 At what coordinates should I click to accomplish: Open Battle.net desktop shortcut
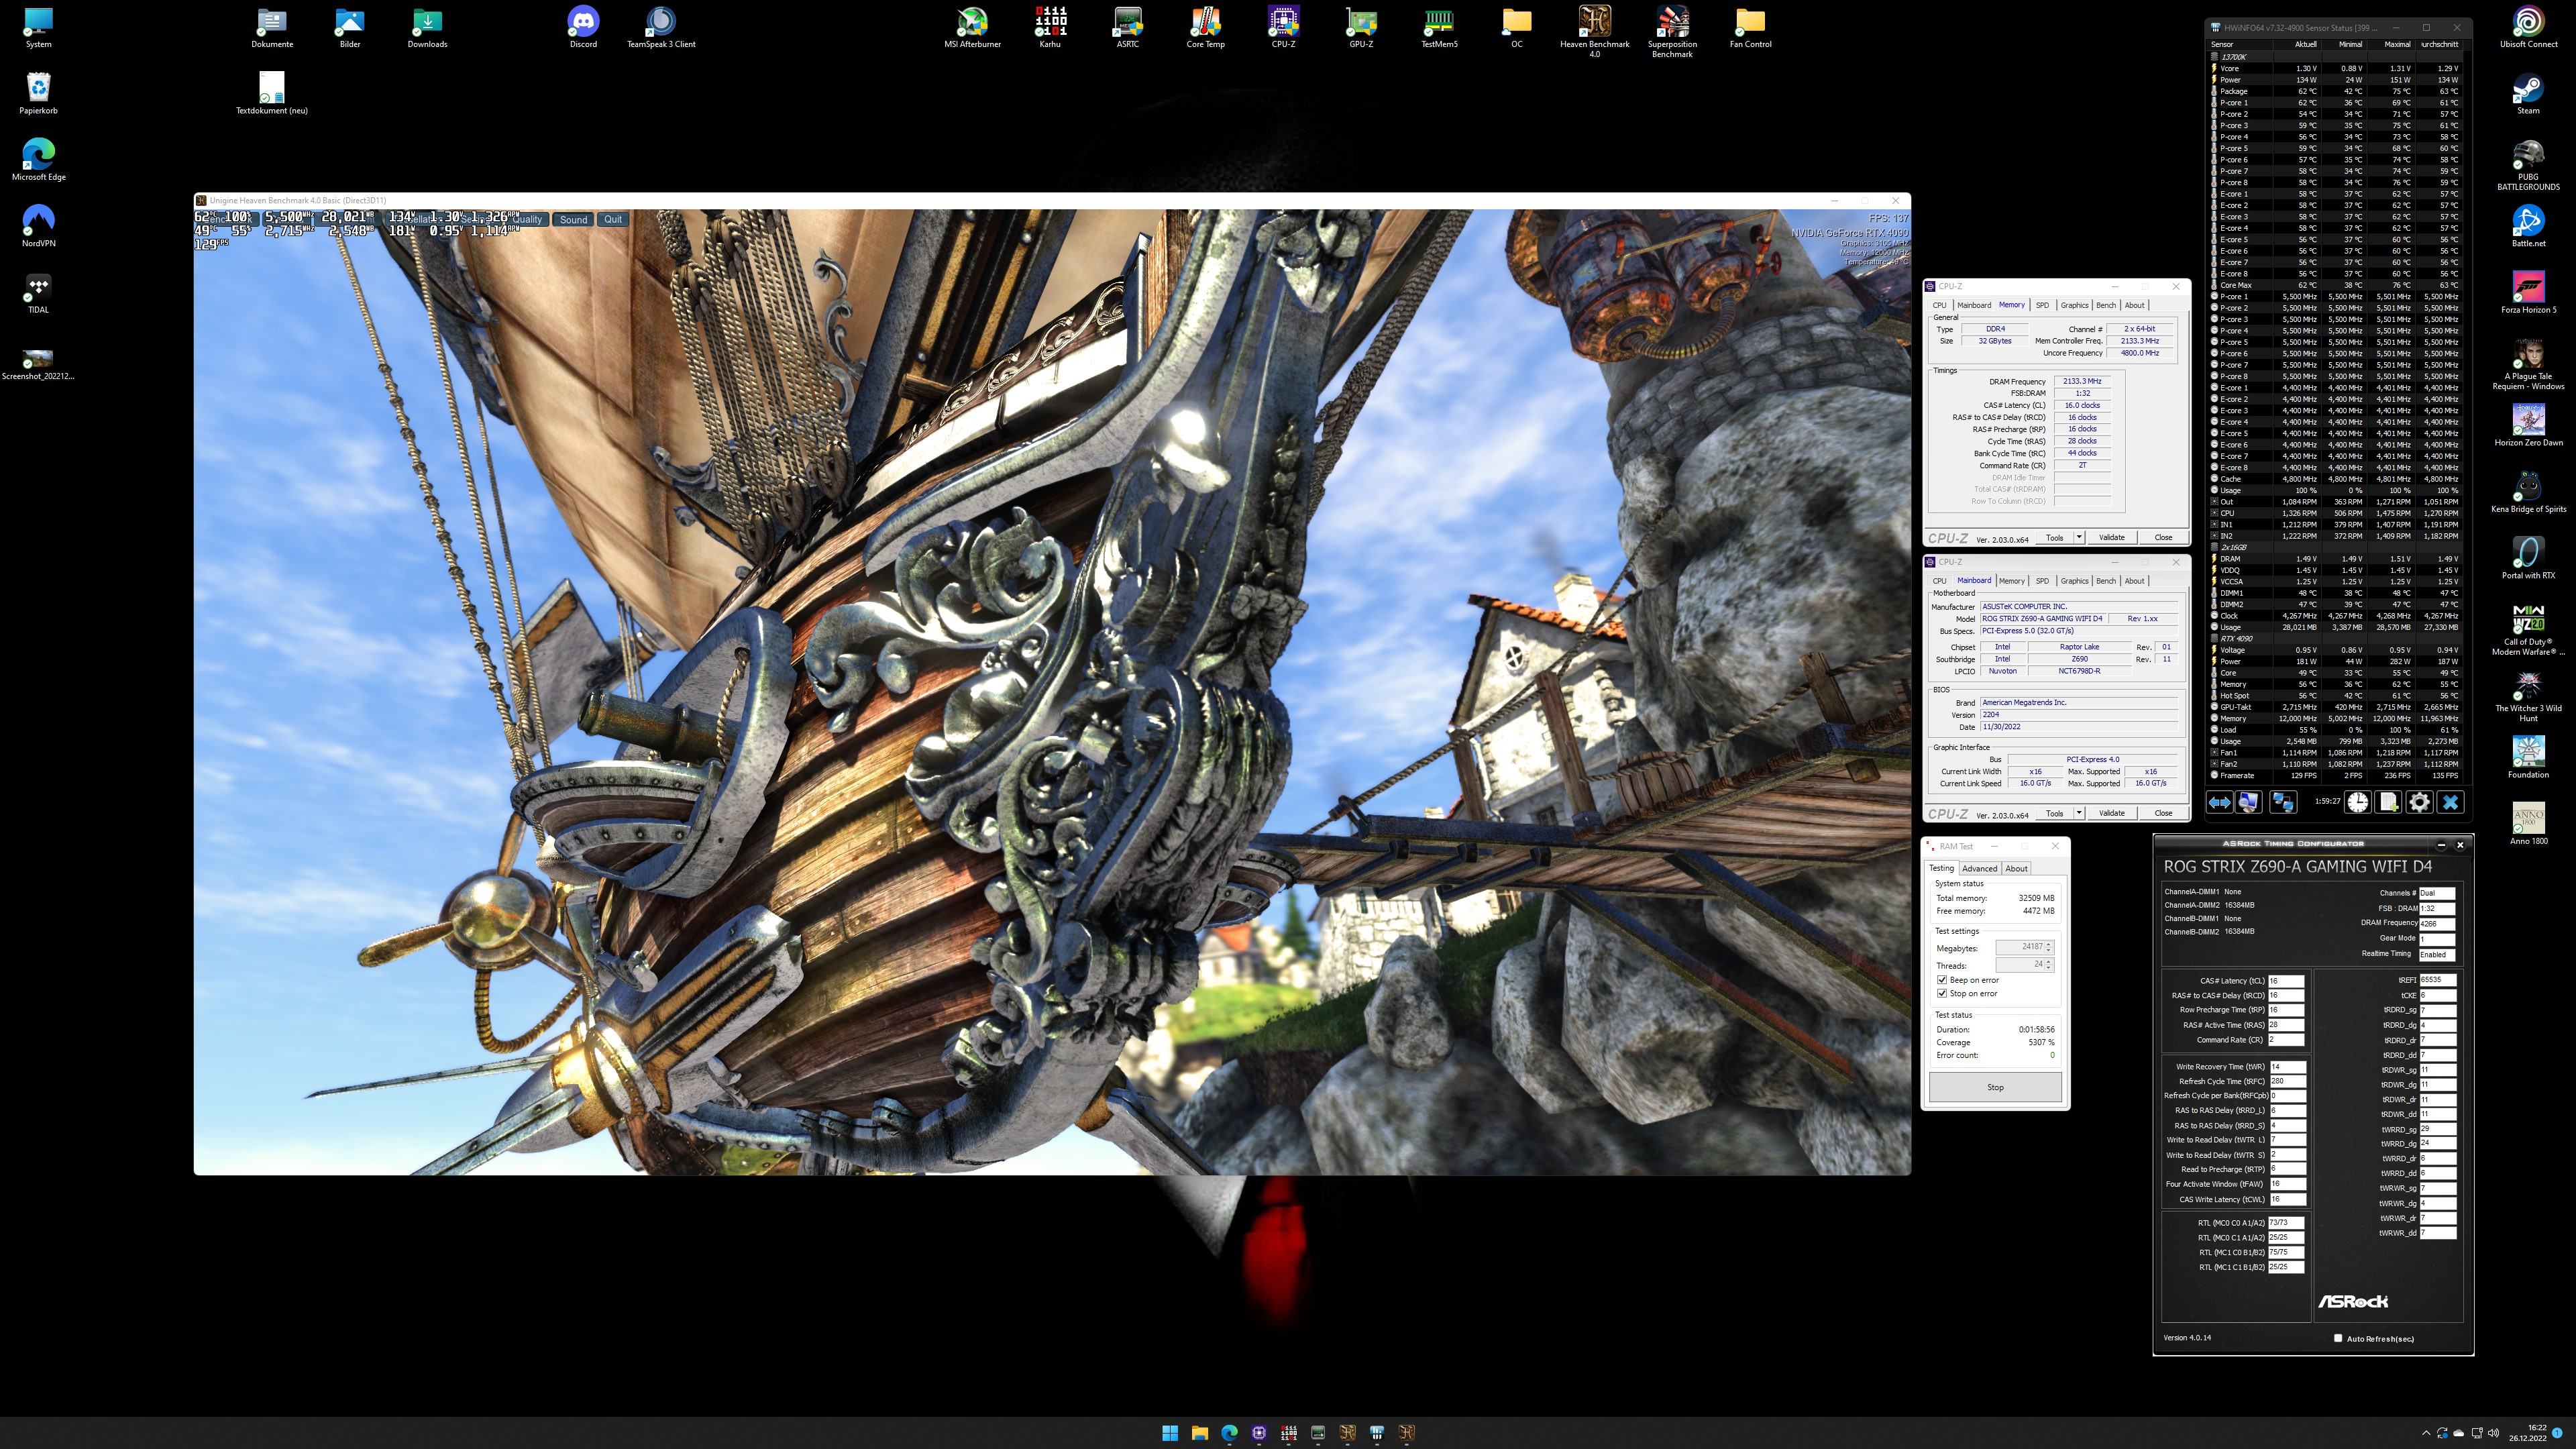pyautogui.click(x=2528, y=226)
